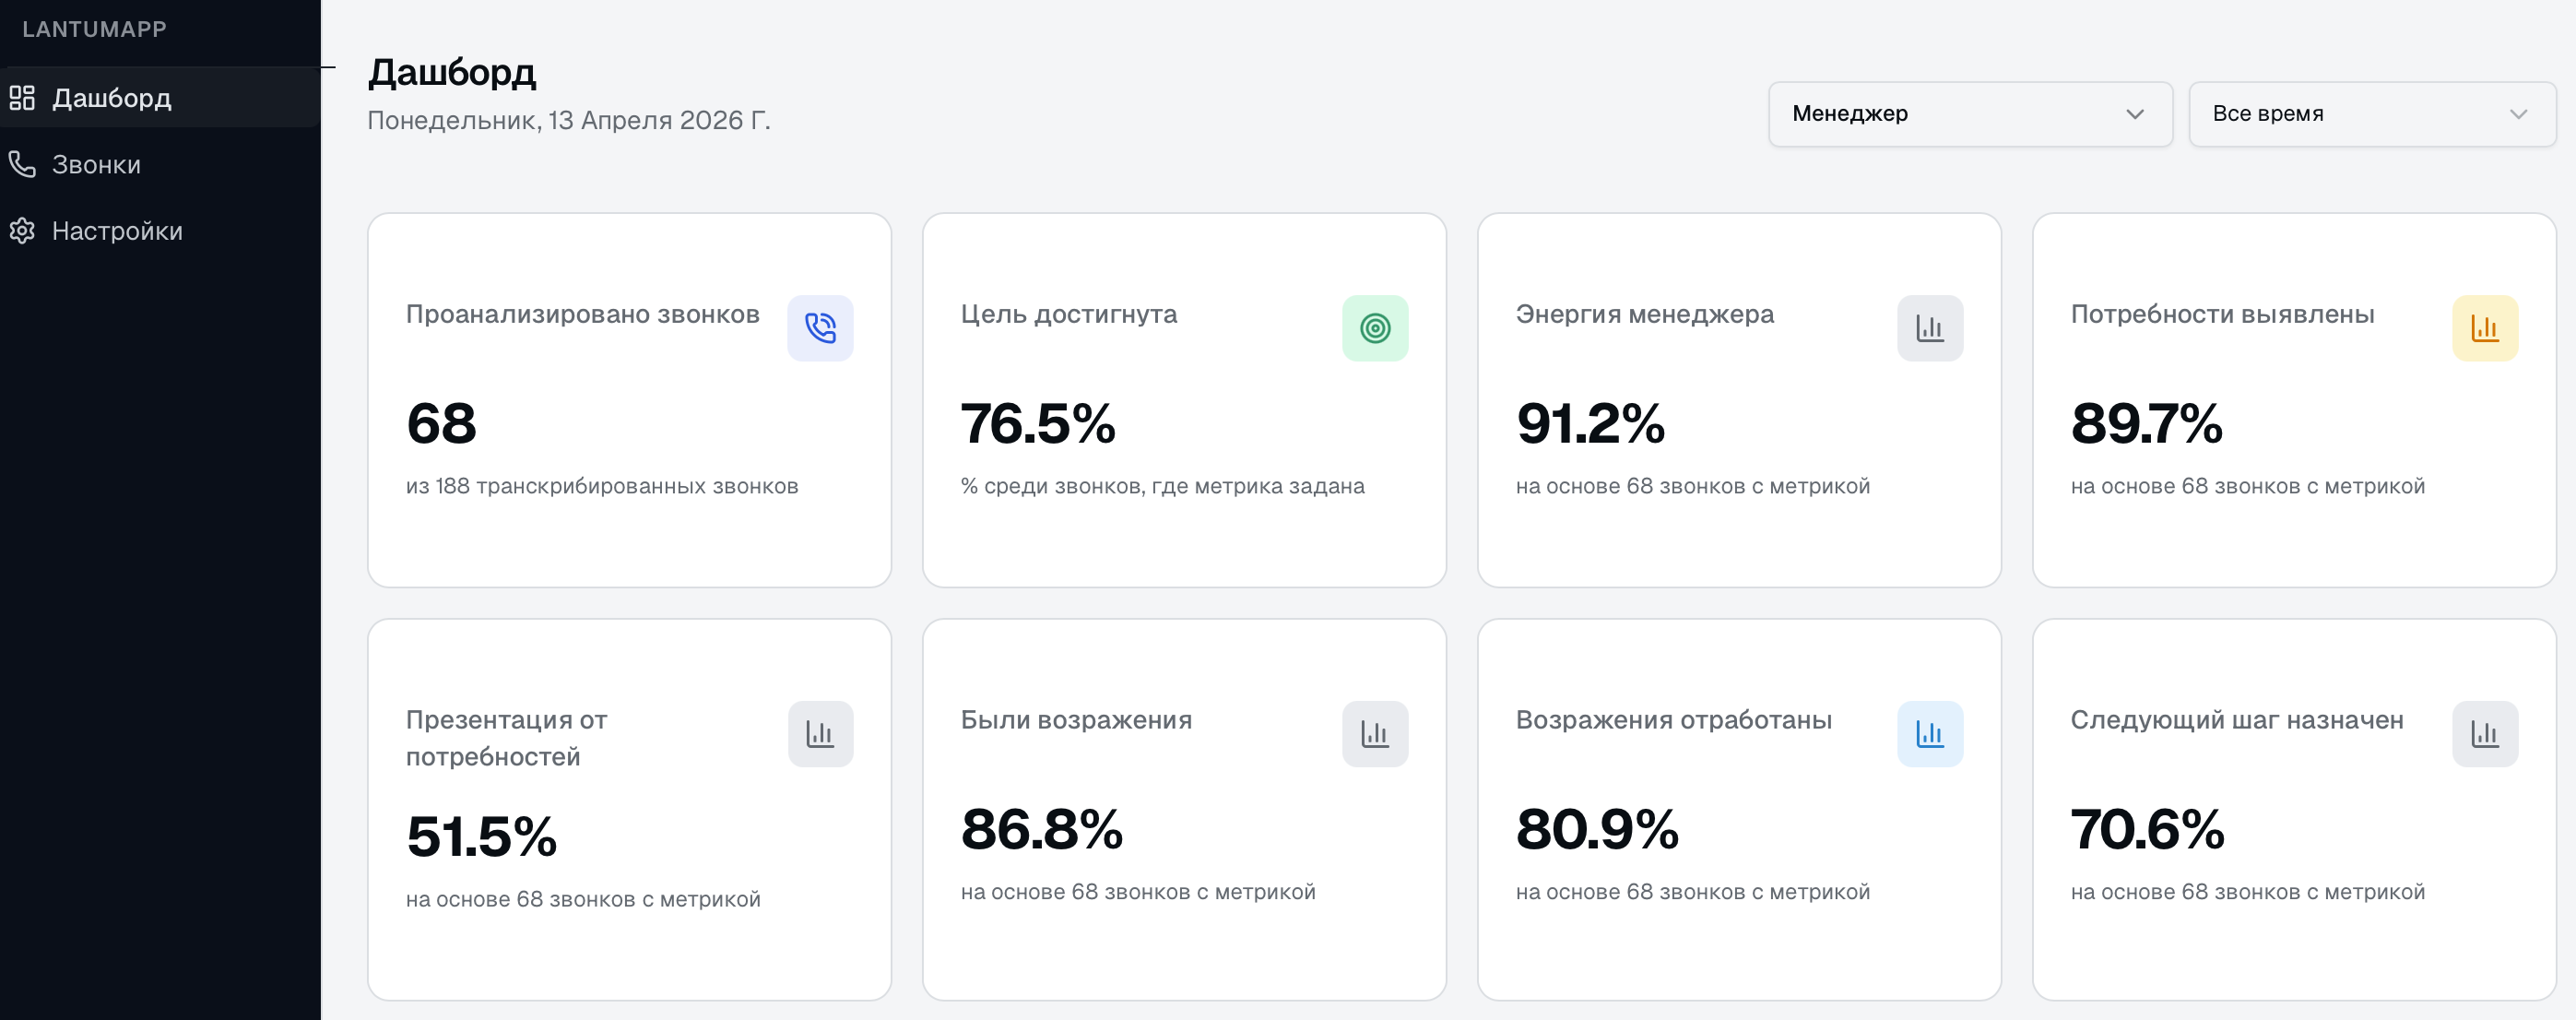The width and height of the screenshot is (2576, 1020).
Task: Click the chart icon on Были возражения card
Action: 1376,733
